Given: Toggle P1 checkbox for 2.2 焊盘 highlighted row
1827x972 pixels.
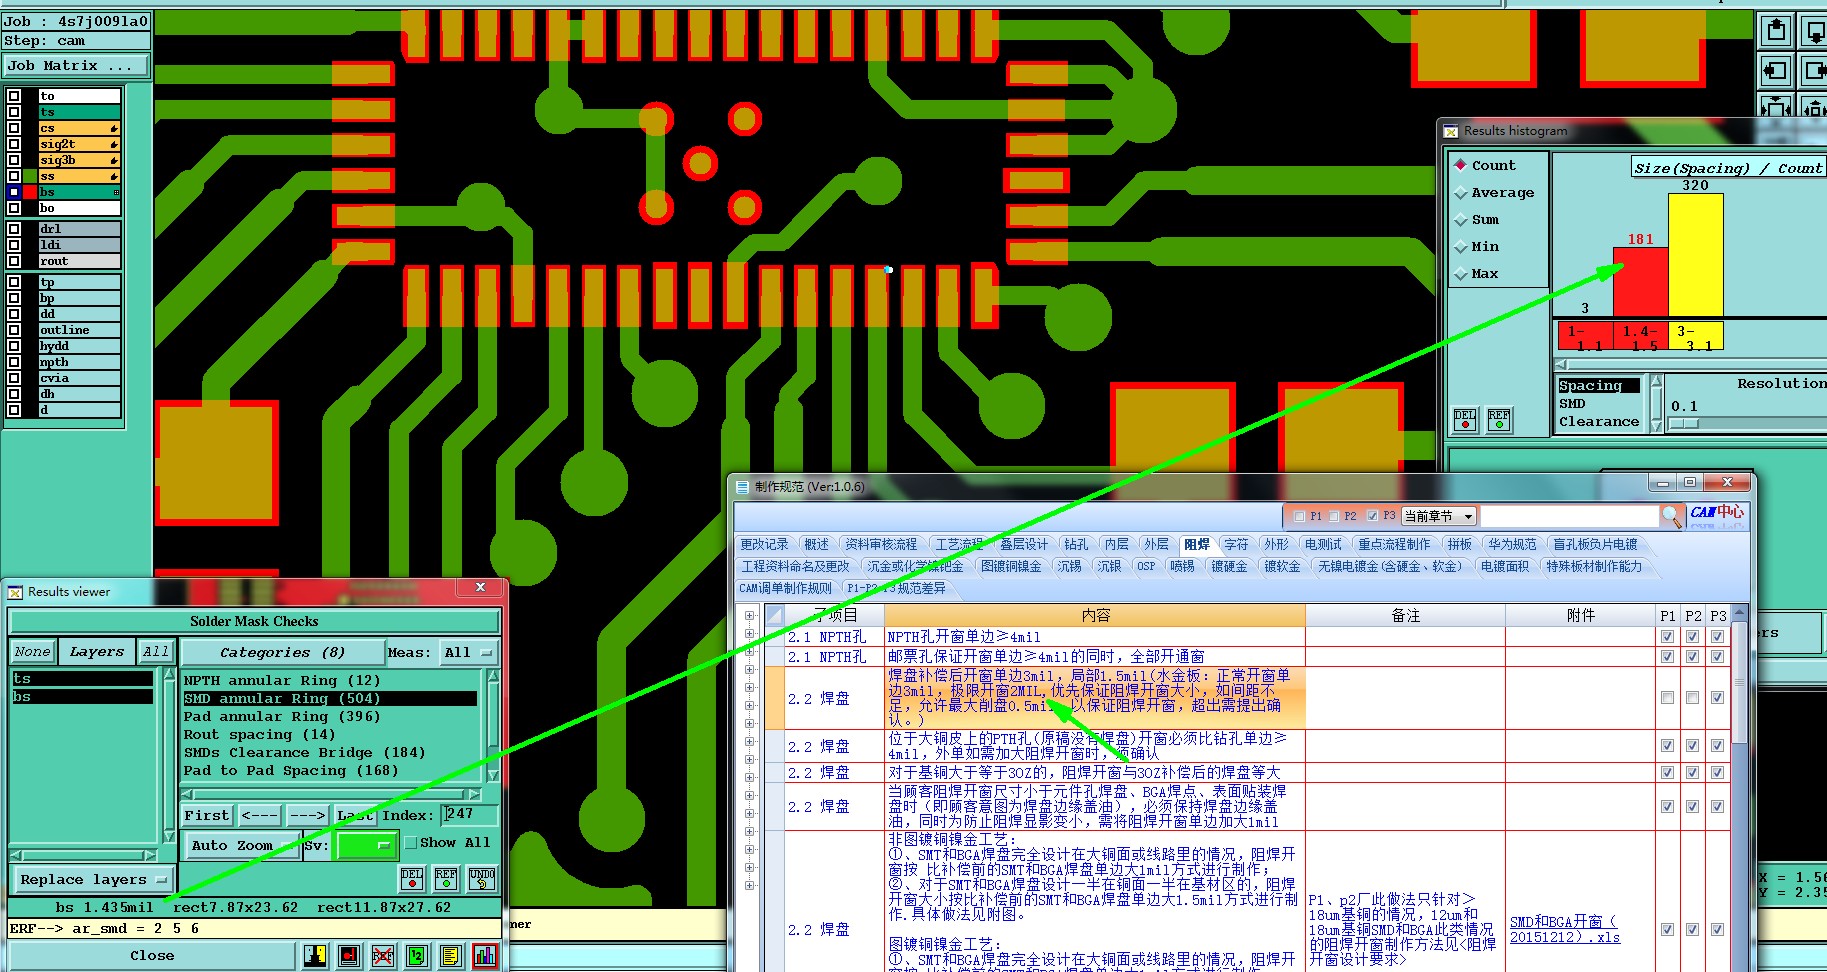Looking at the screenshot, I should click(x=1667, y=698).
